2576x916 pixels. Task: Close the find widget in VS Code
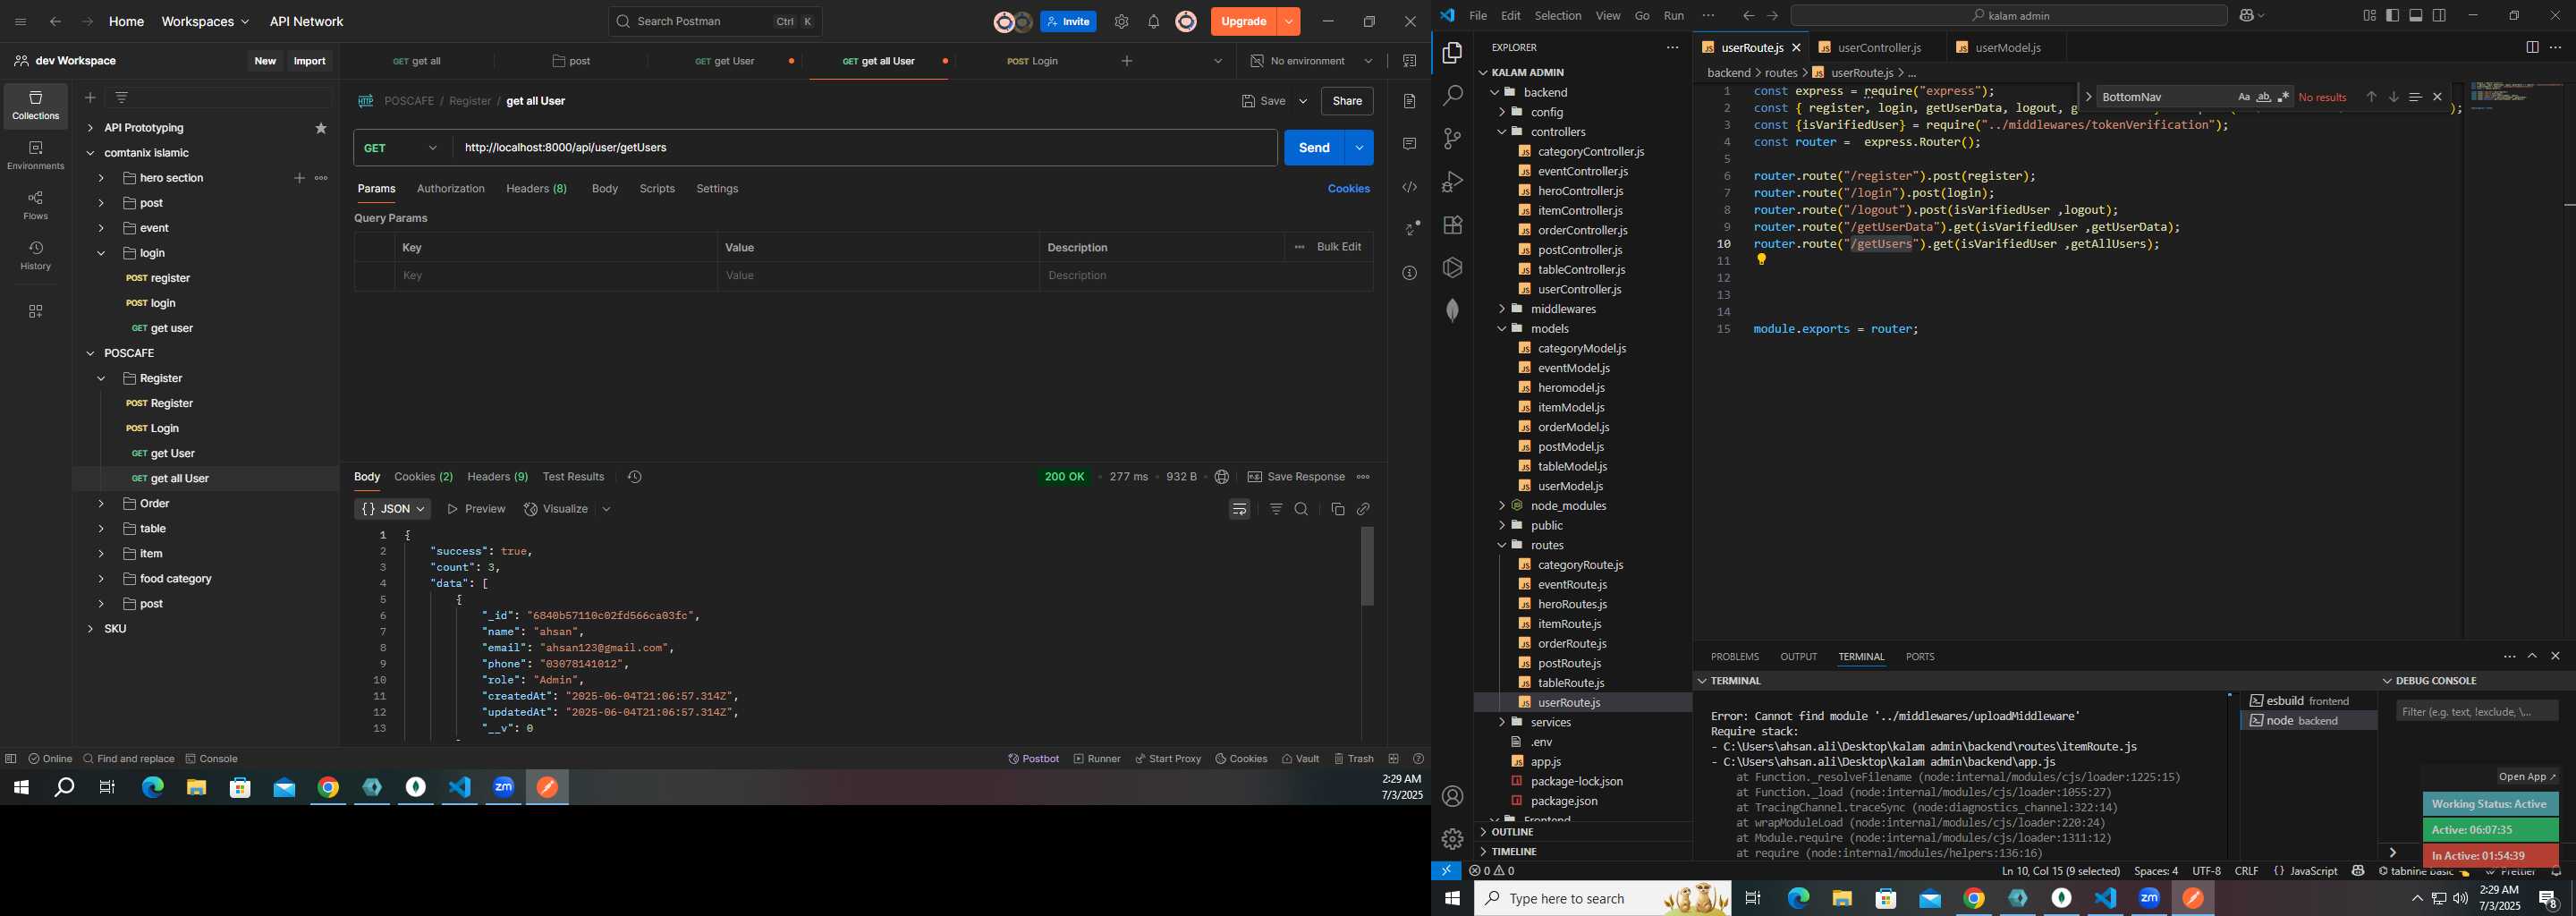point(2438,97)
